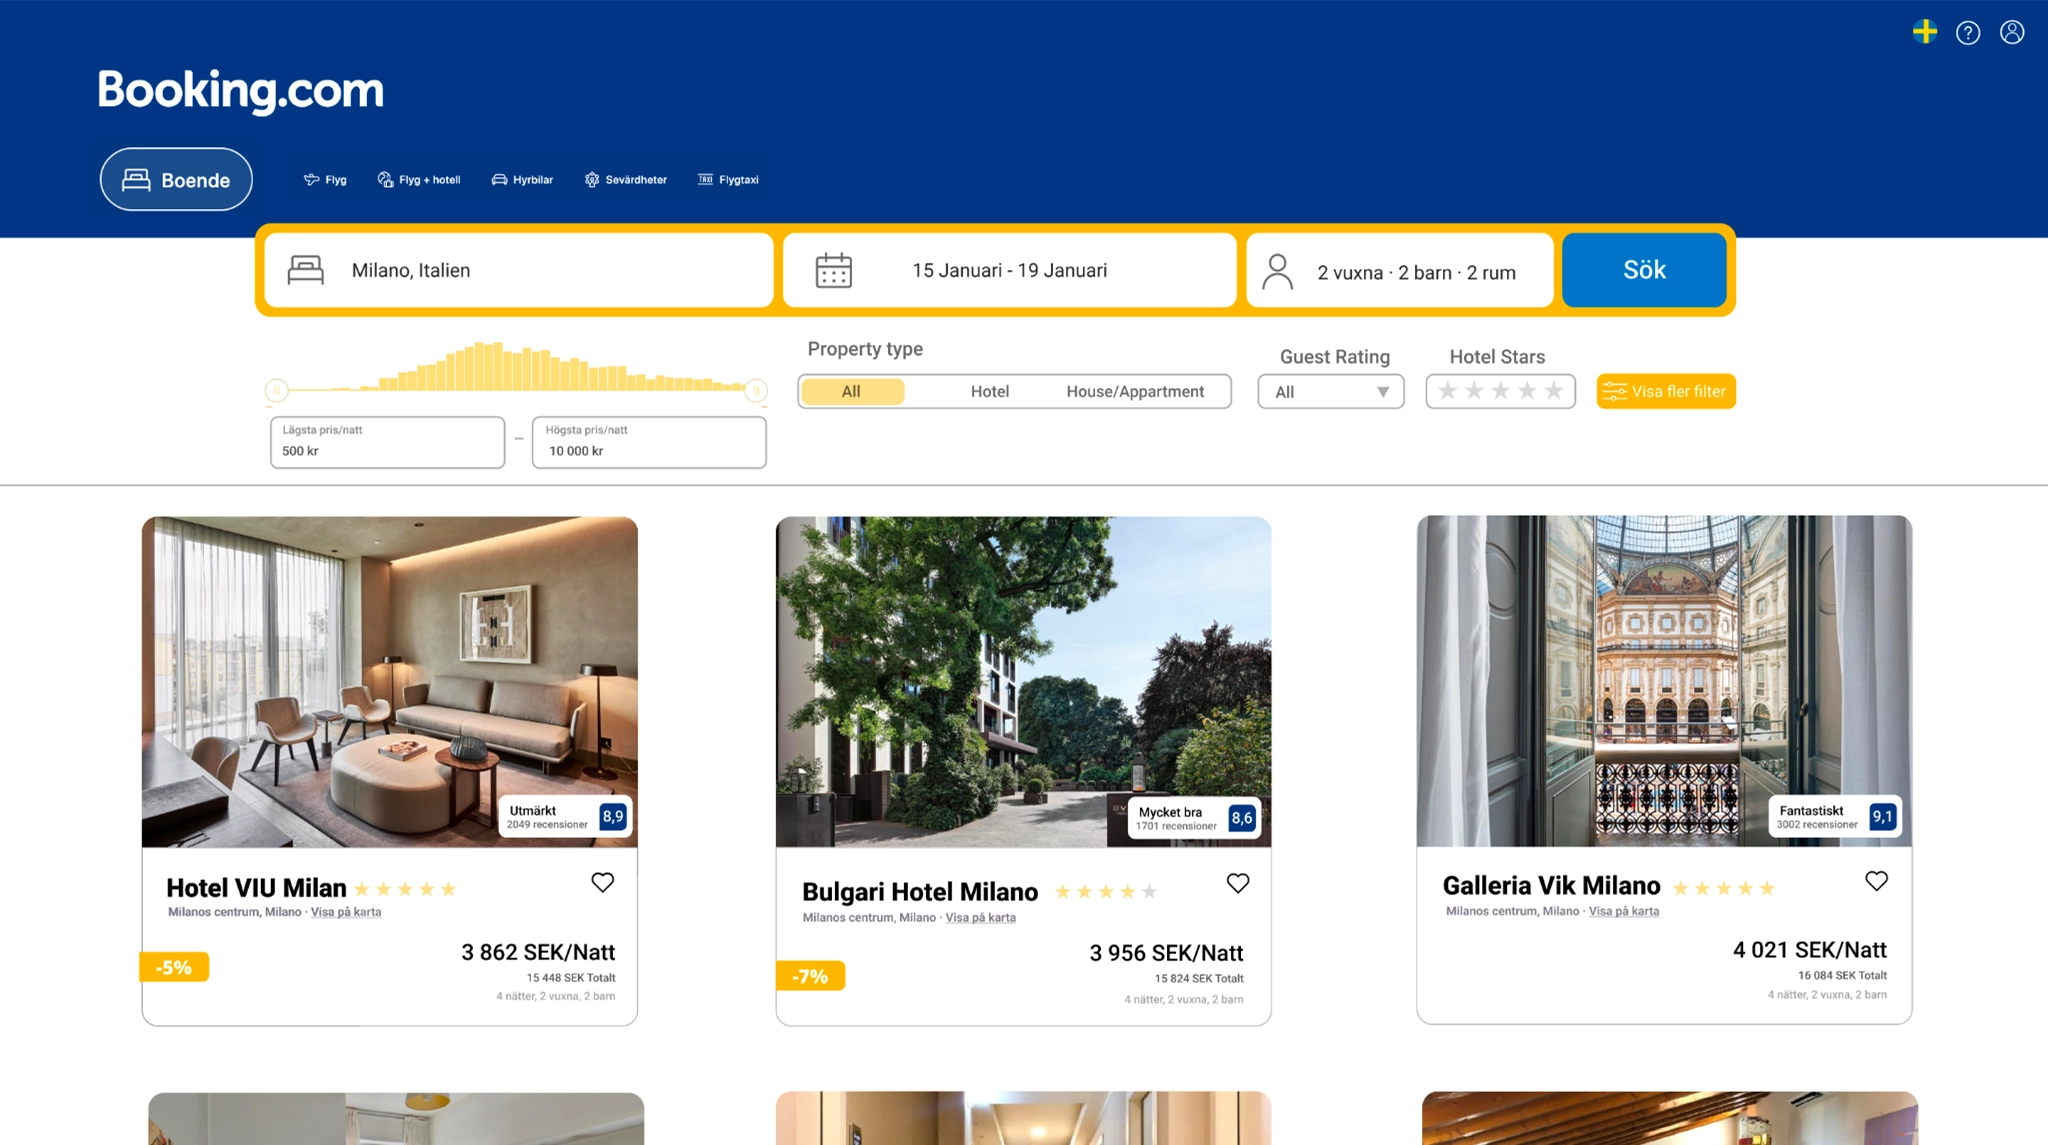Open the Sevärdheter tab
This screenshot has width=2048, height=1145.
point(626,180)
